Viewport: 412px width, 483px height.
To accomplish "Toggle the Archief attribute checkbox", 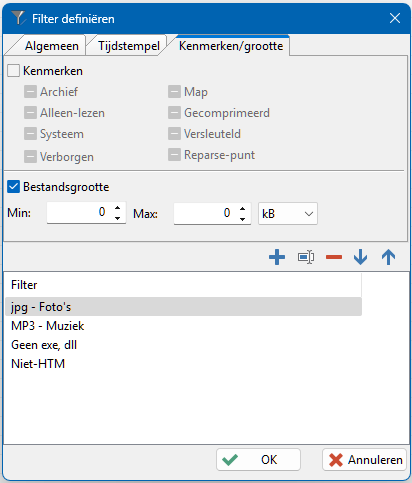I will pyautogui.click(x=30, y=92).
